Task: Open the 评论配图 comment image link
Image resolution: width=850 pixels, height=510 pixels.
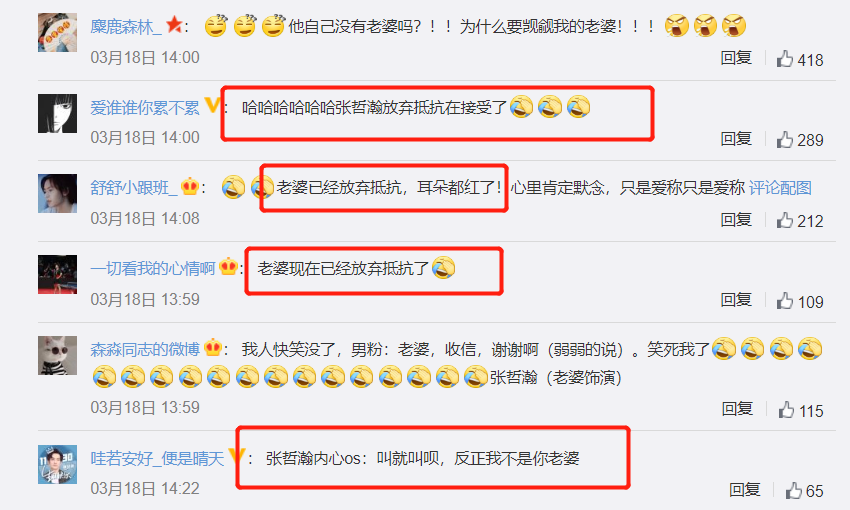Action: pyautogui.click(x=780, y=188)
